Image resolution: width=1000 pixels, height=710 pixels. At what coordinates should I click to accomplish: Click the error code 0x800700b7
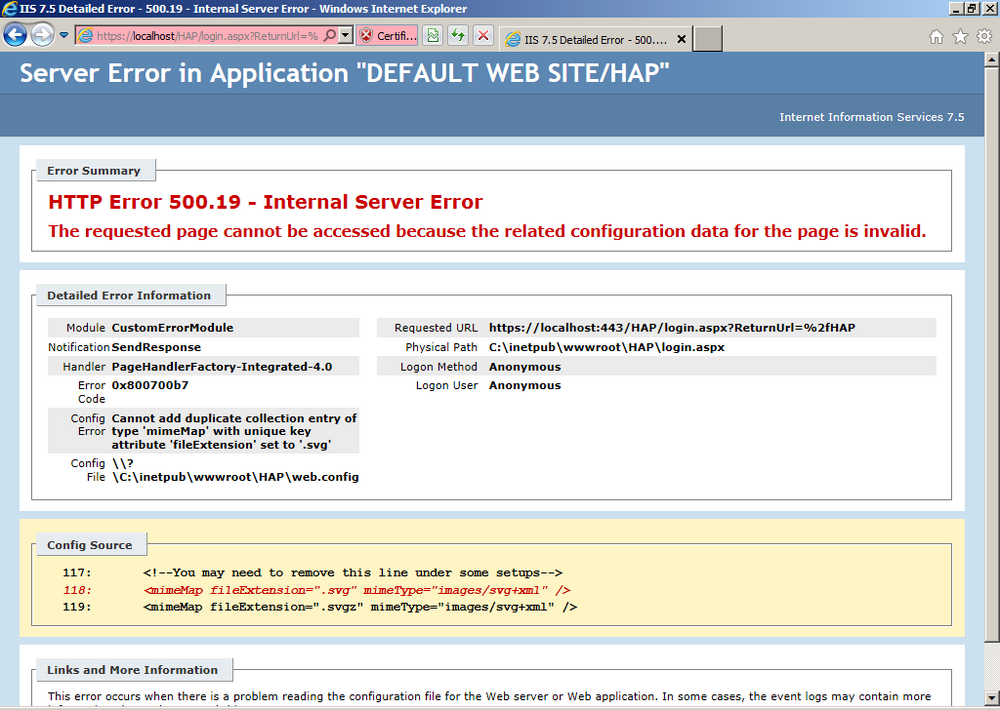150,385
